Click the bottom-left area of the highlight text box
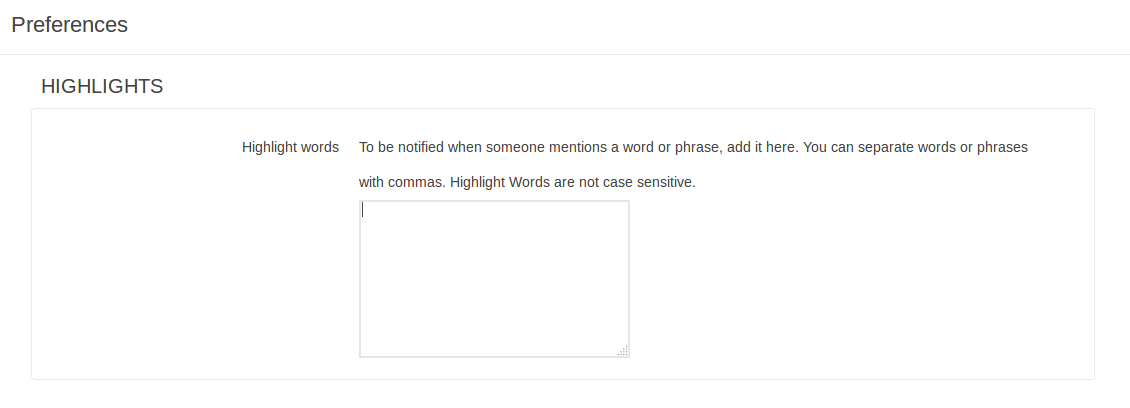1130x408 pixels. pos(380,340)
